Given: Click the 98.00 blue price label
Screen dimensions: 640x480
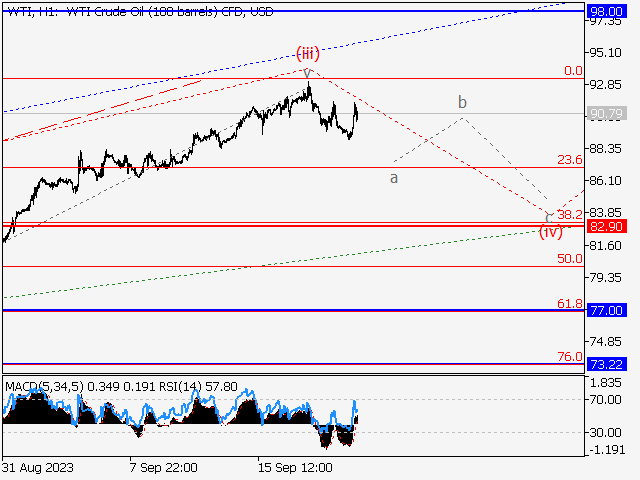Looking at the screenshot, I should coord(607,11).
